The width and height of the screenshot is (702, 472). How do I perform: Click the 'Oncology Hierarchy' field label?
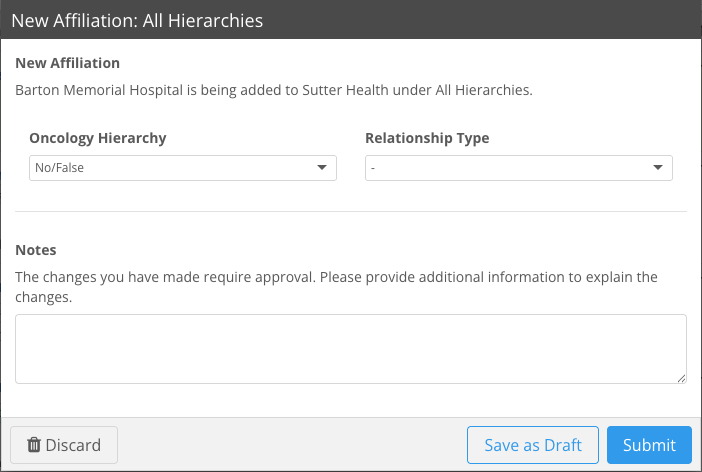tap(98, 138)
